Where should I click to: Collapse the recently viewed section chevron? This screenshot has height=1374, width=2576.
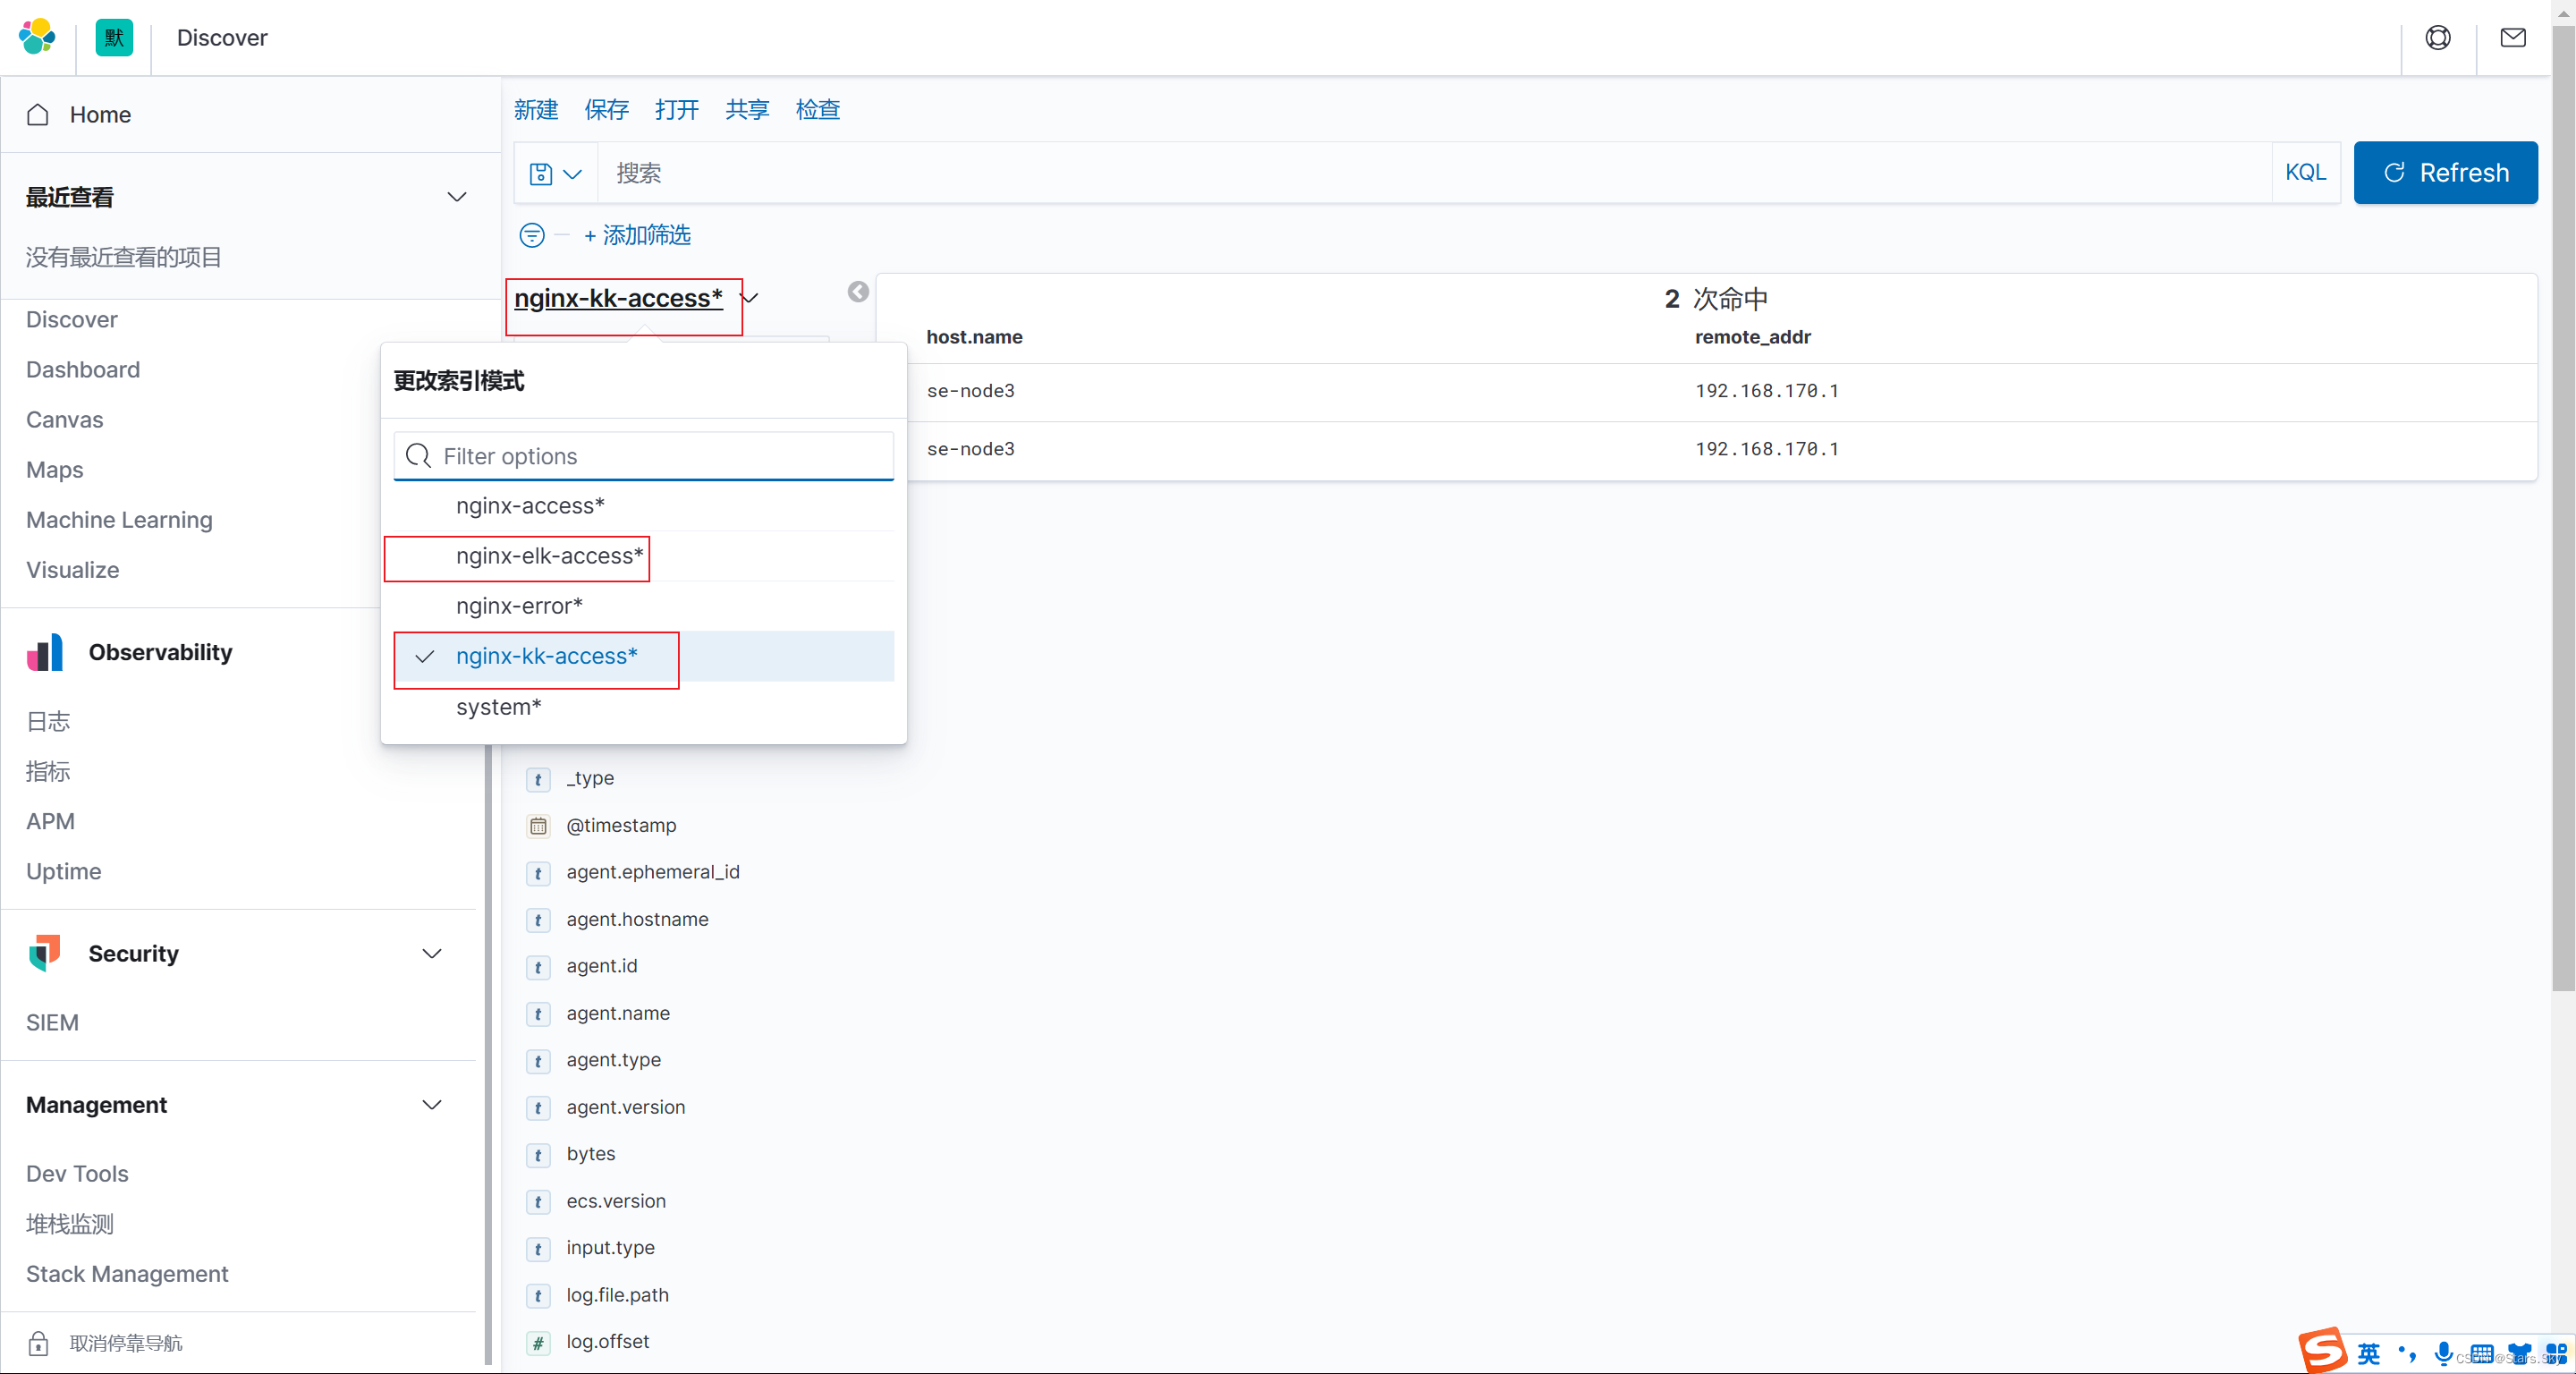pos(457,197)
